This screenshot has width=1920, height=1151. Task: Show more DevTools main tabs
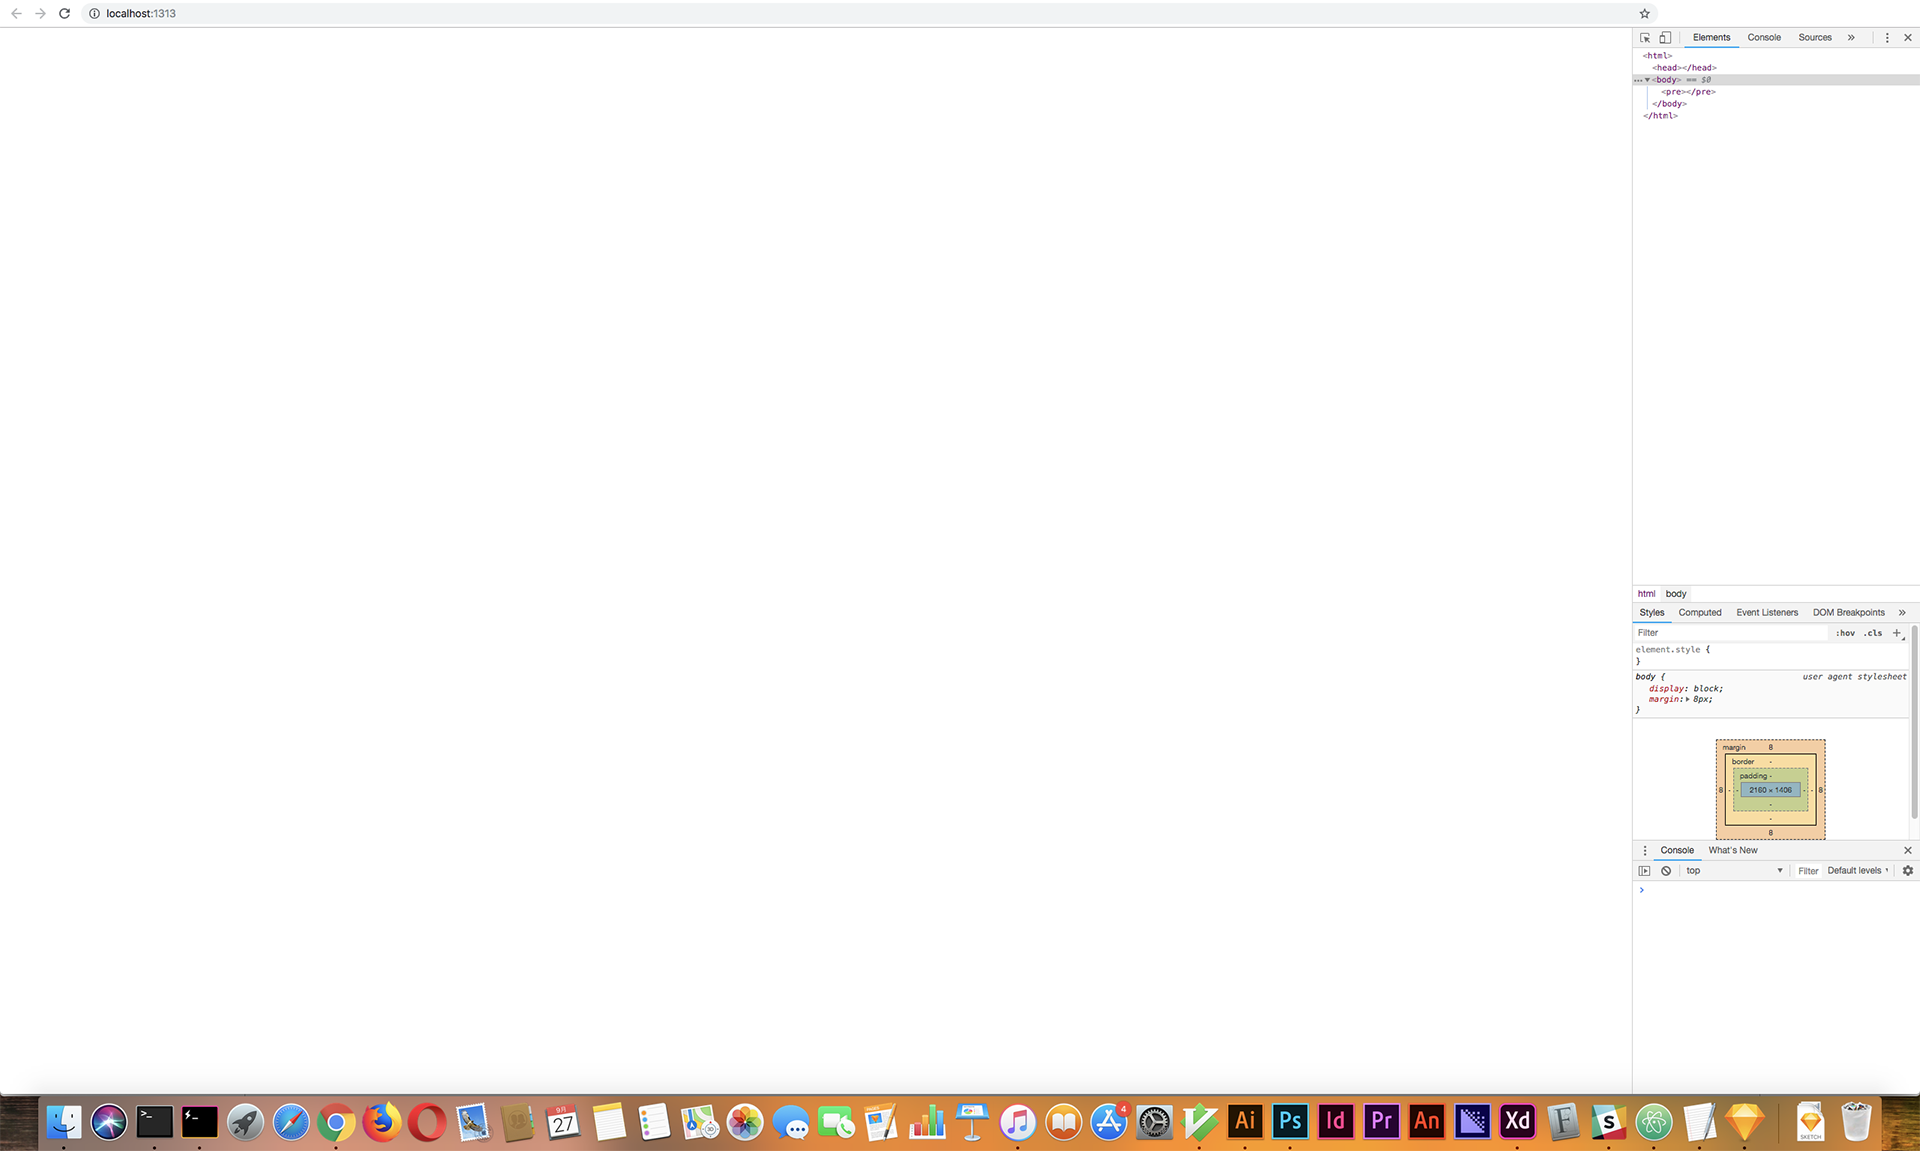pyautogui.click(x=1851, y=38)
